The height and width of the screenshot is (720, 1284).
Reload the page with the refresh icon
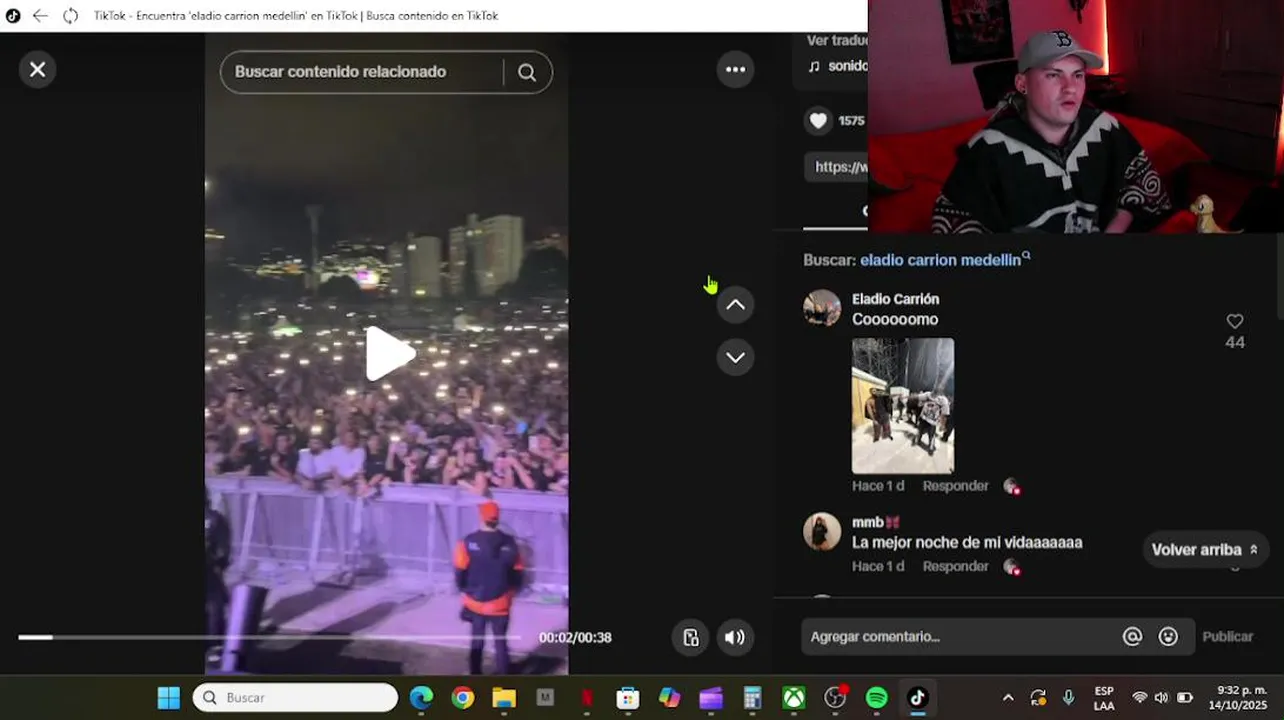click(x=70, y=16)
